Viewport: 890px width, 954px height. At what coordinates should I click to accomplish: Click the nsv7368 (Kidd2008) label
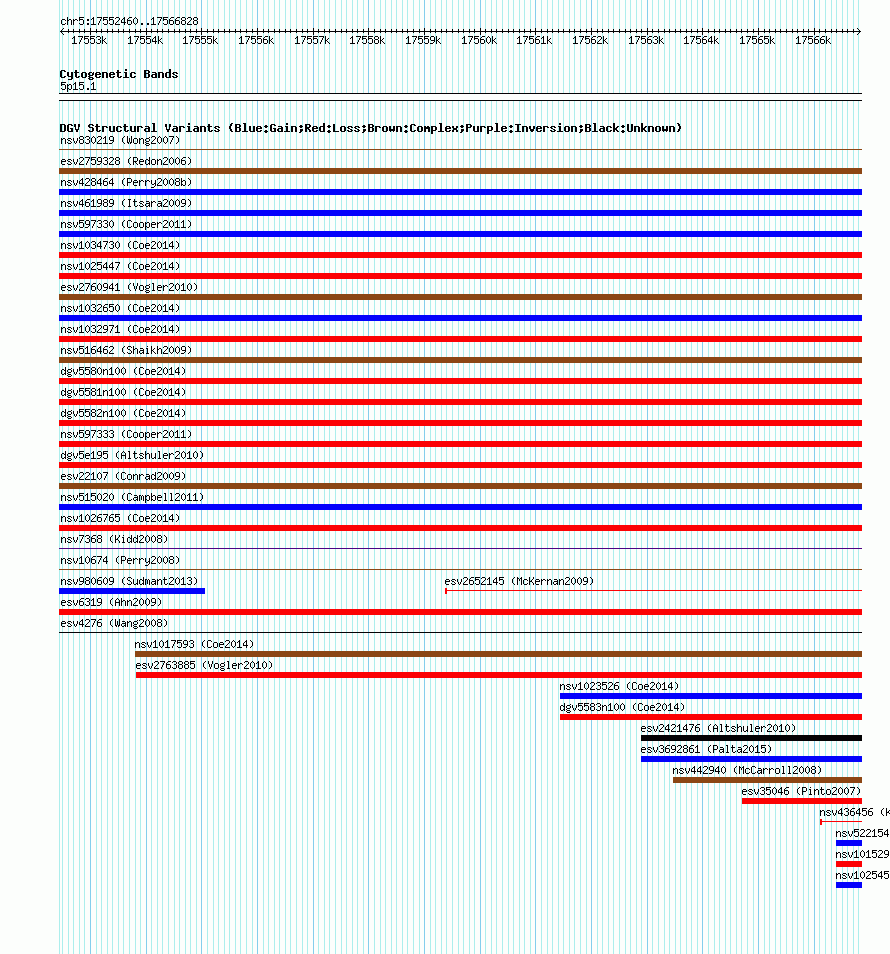[x=114, y=539]
